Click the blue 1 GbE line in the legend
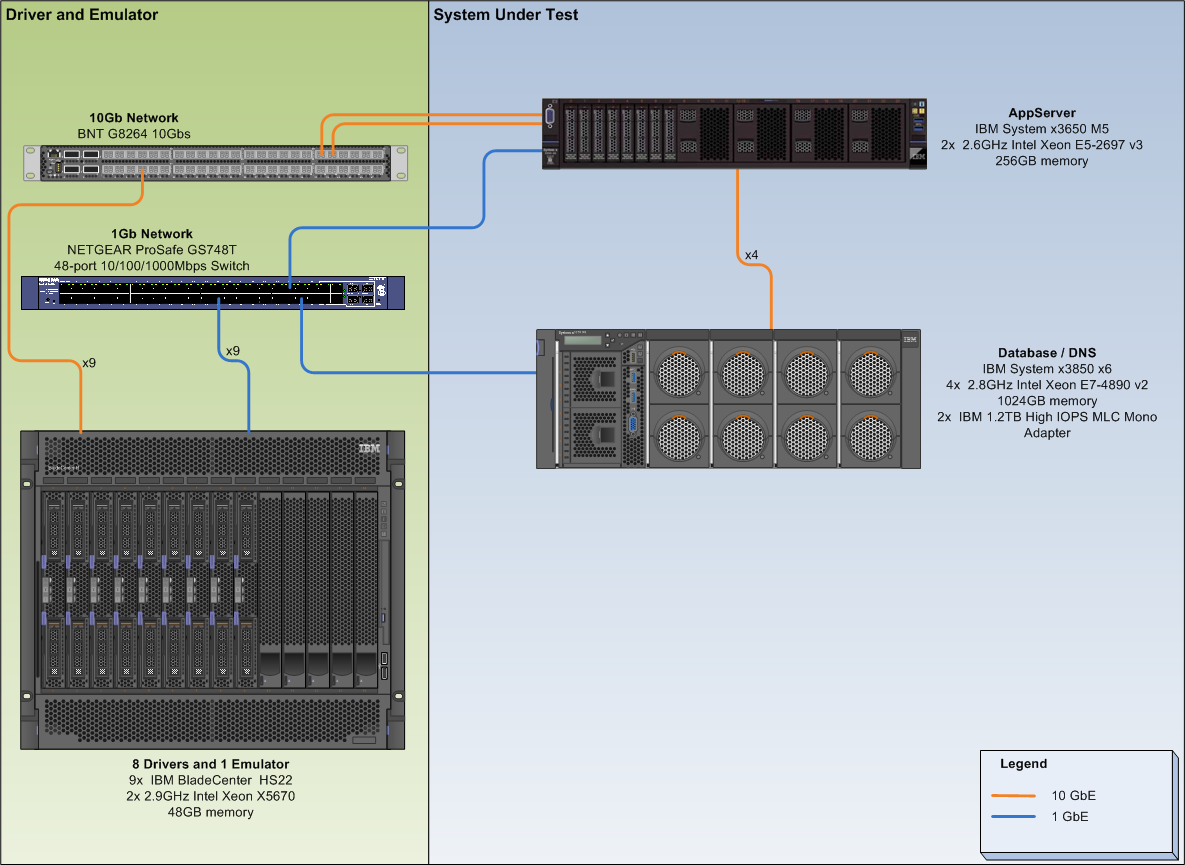Image resolution: width=1185 pixels, height=865 pixels. (x=1012, y=817)
